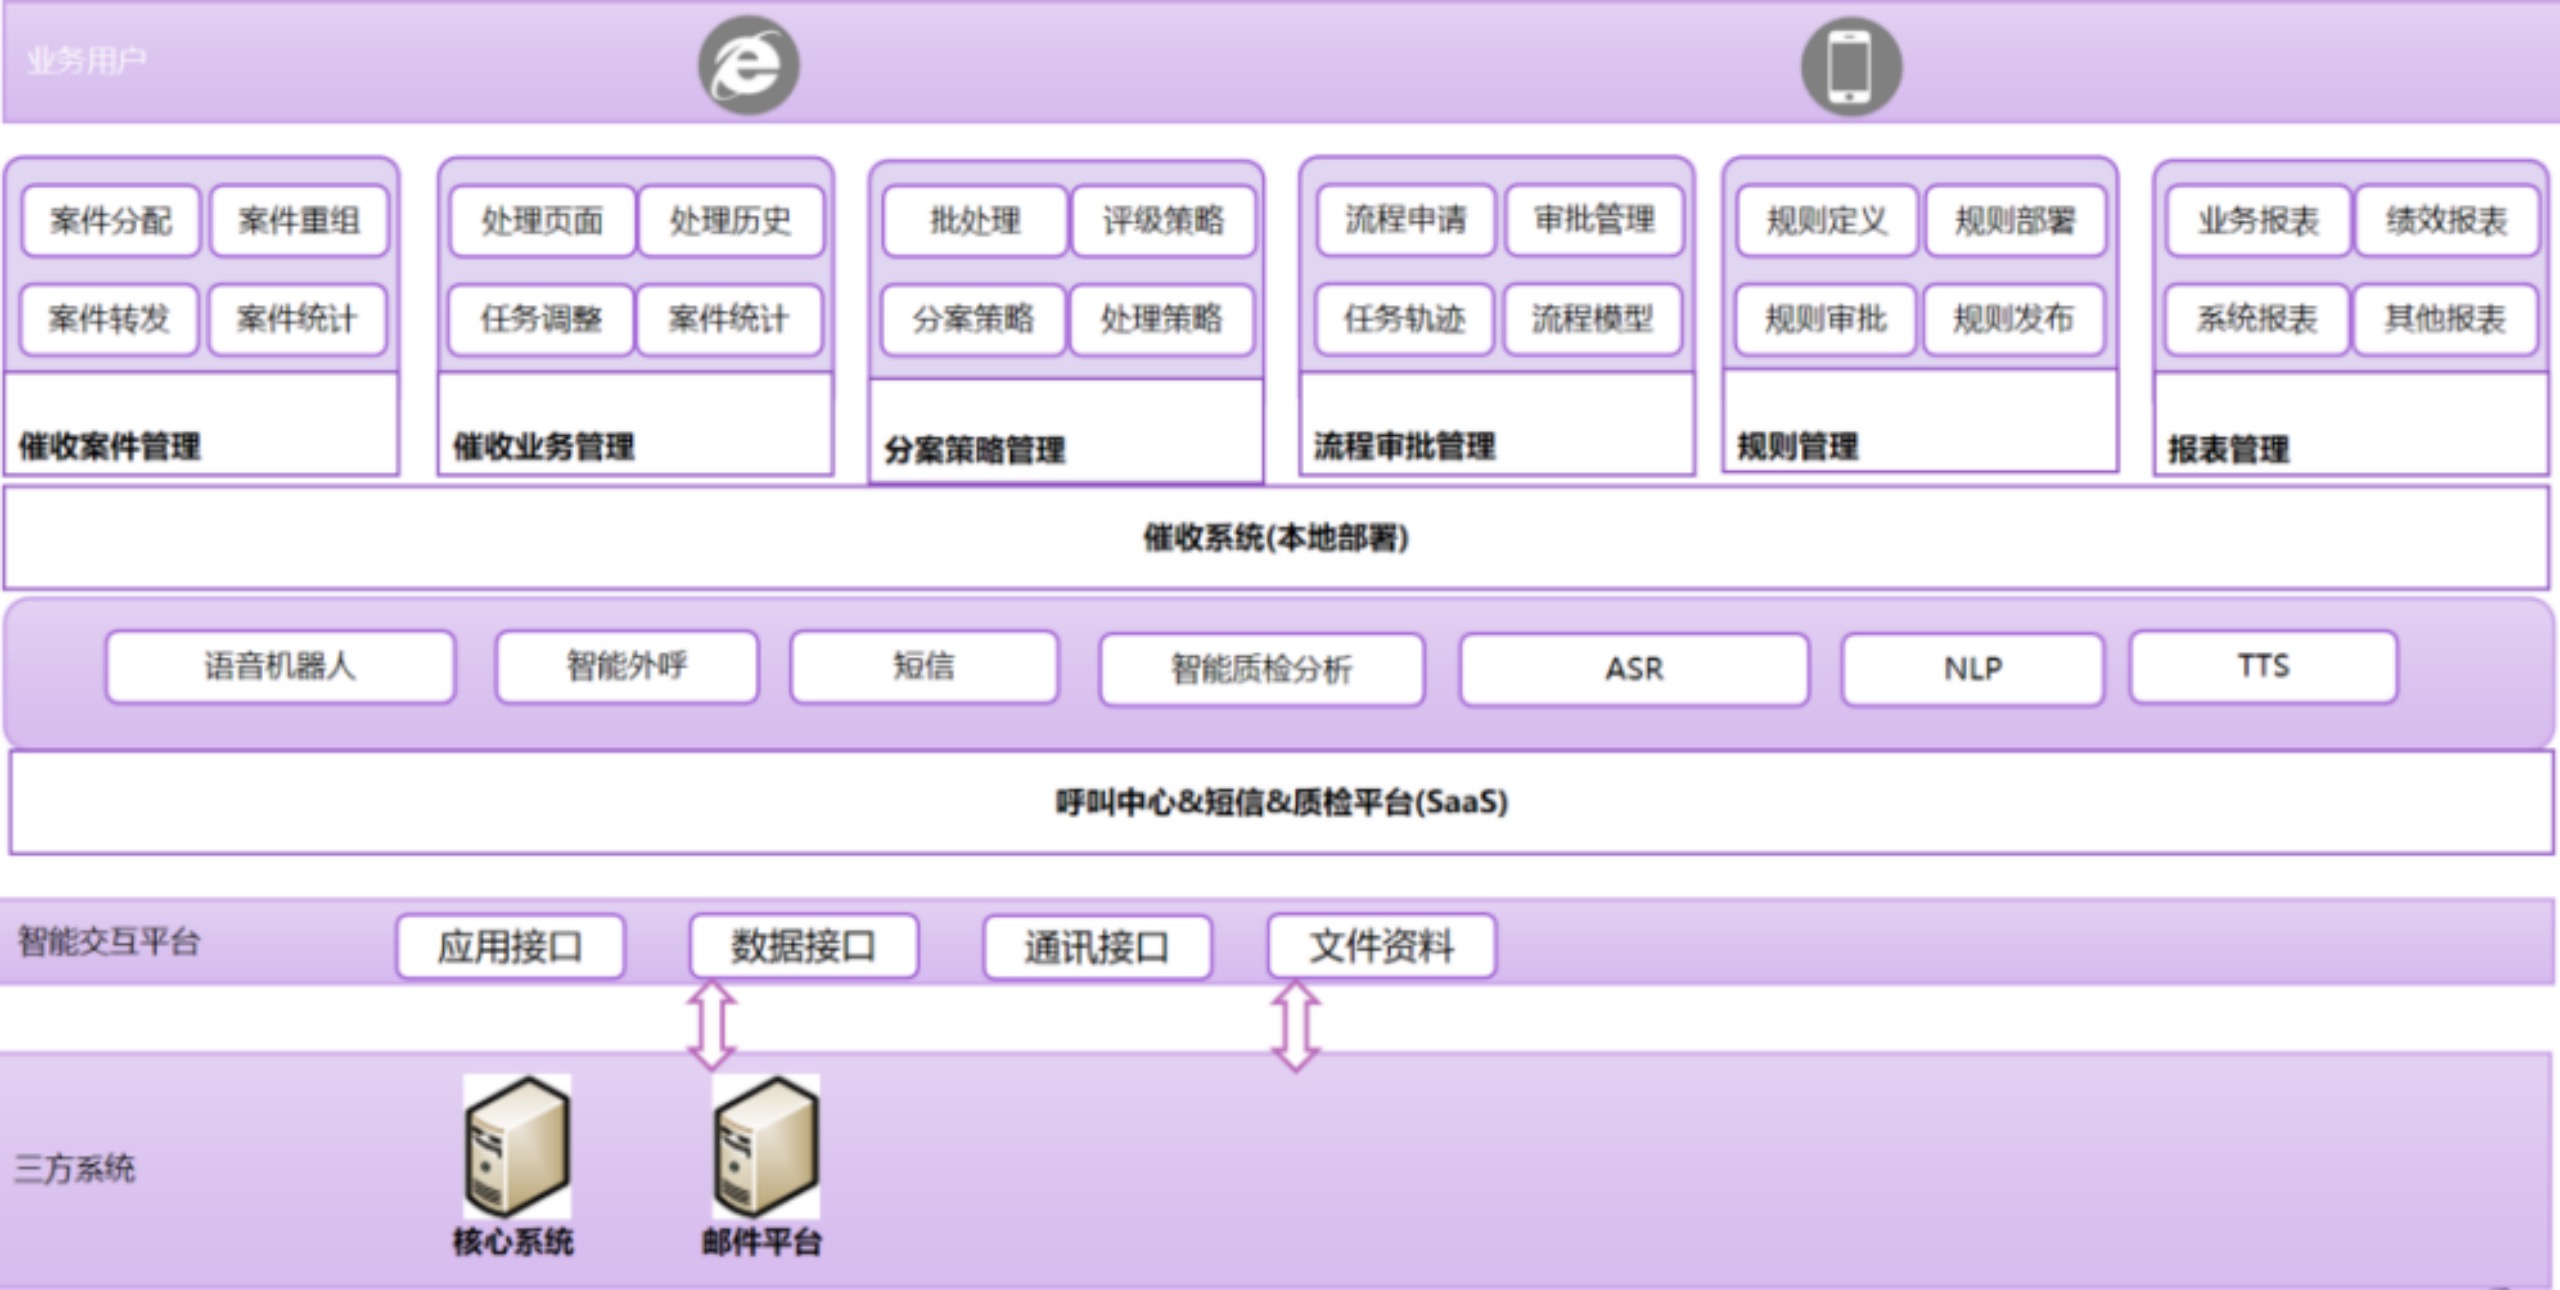Viewport: 2560px width, 1290px height.
Task: Click the 应用接口 box
Action: coord(510,946)
